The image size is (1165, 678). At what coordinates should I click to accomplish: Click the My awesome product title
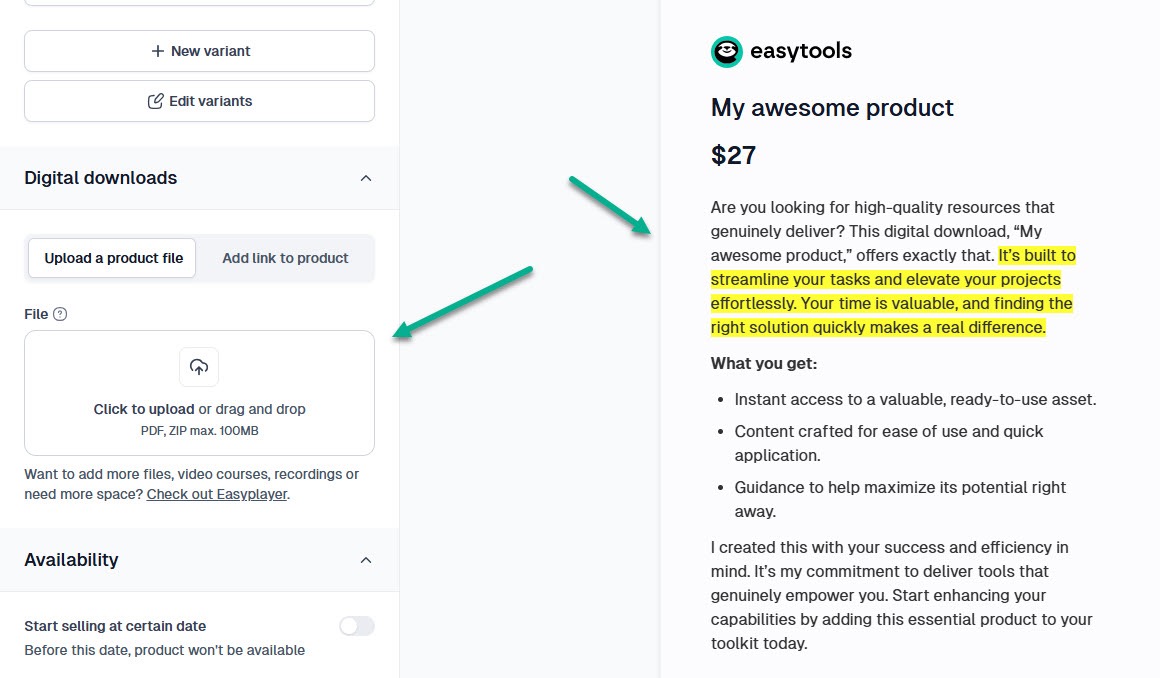(832, 108)
